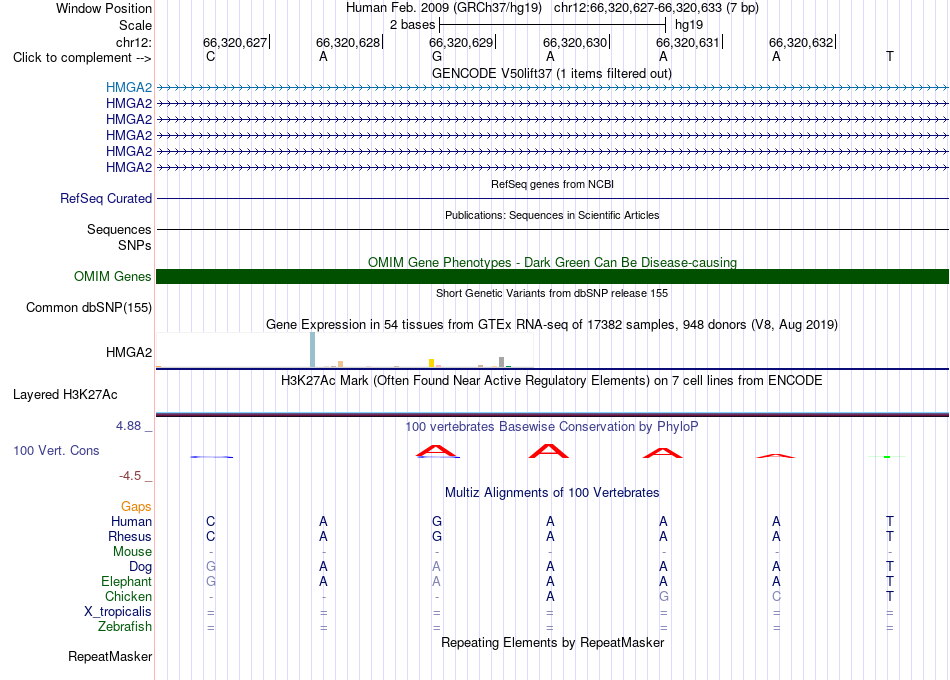The width and height of the screenshot is (950, 680).
Task: Click the -4.5 PhyloP scale value
Action: click(130, 476)
